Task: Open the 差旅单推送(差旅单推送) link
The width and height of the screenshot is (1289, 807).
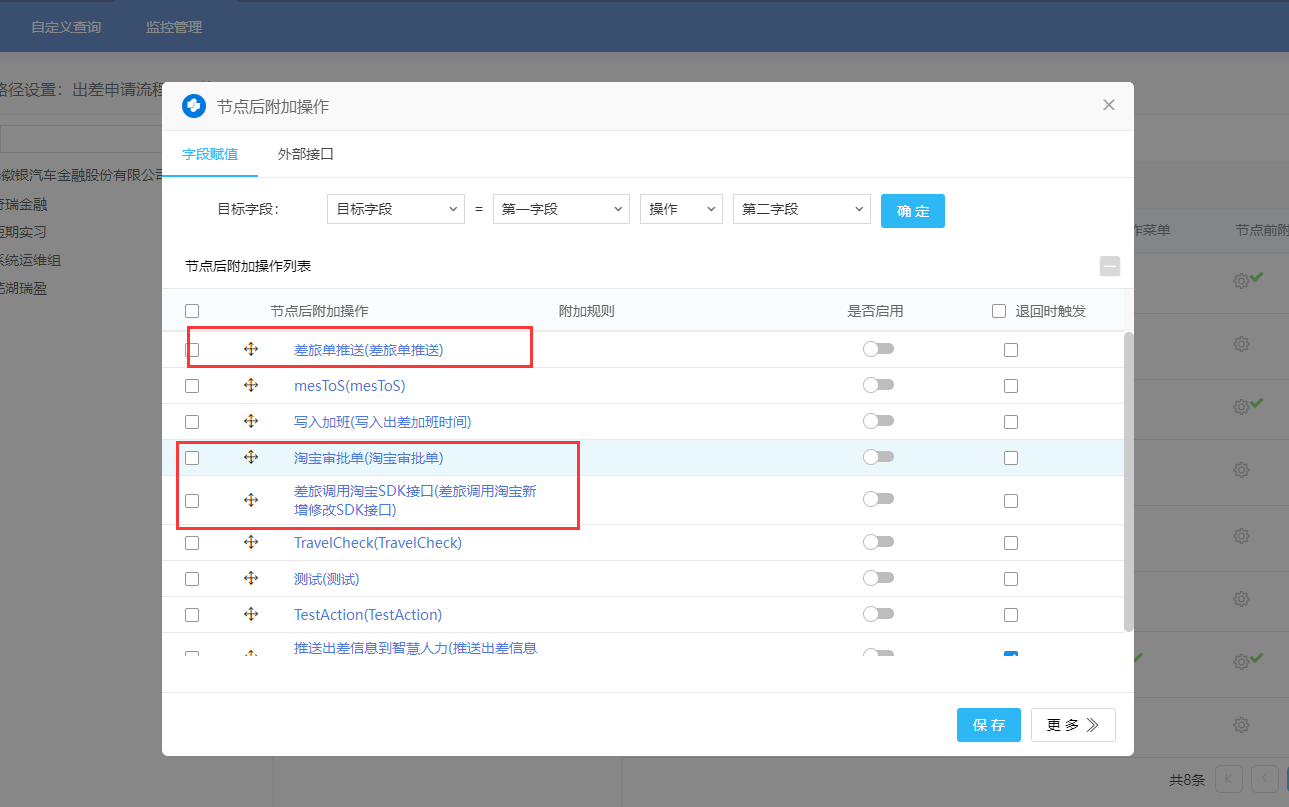Action: (368, 350)
